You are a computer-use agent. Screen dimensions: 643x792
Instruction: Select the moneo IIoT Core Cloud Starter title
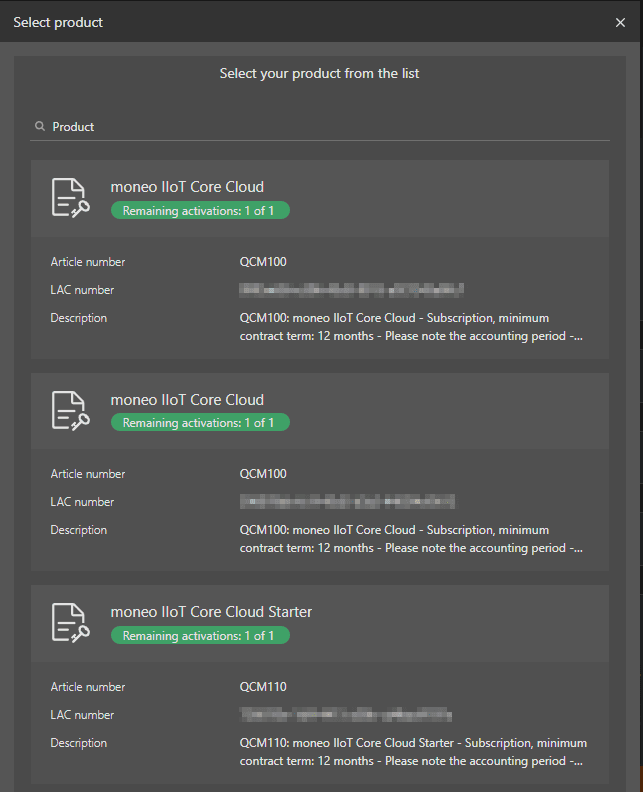click(x=211, y=612)
